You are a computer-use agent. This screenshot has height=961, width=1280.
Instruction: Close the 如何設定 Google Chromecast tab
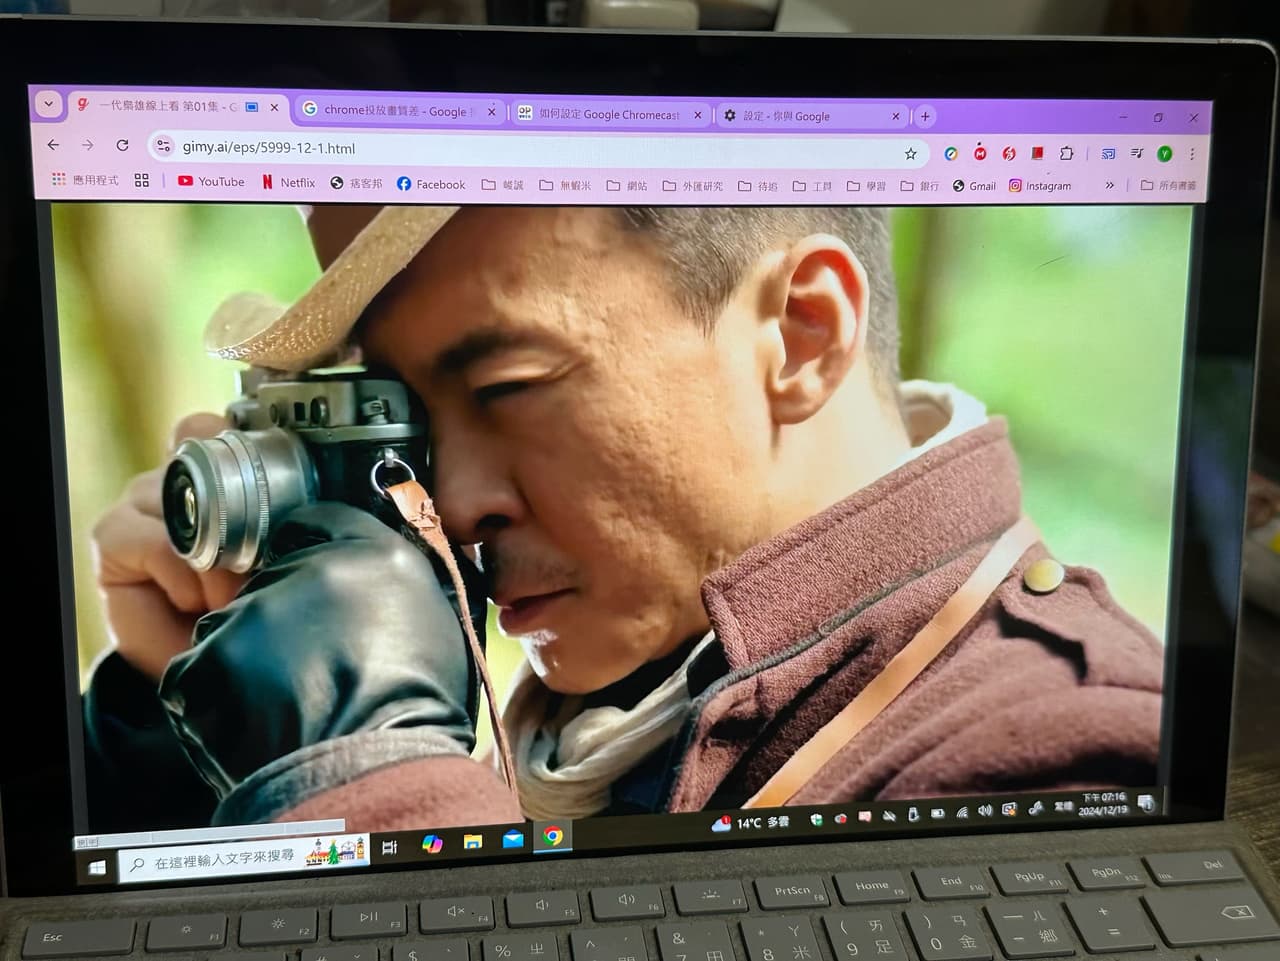pos(698,115)
